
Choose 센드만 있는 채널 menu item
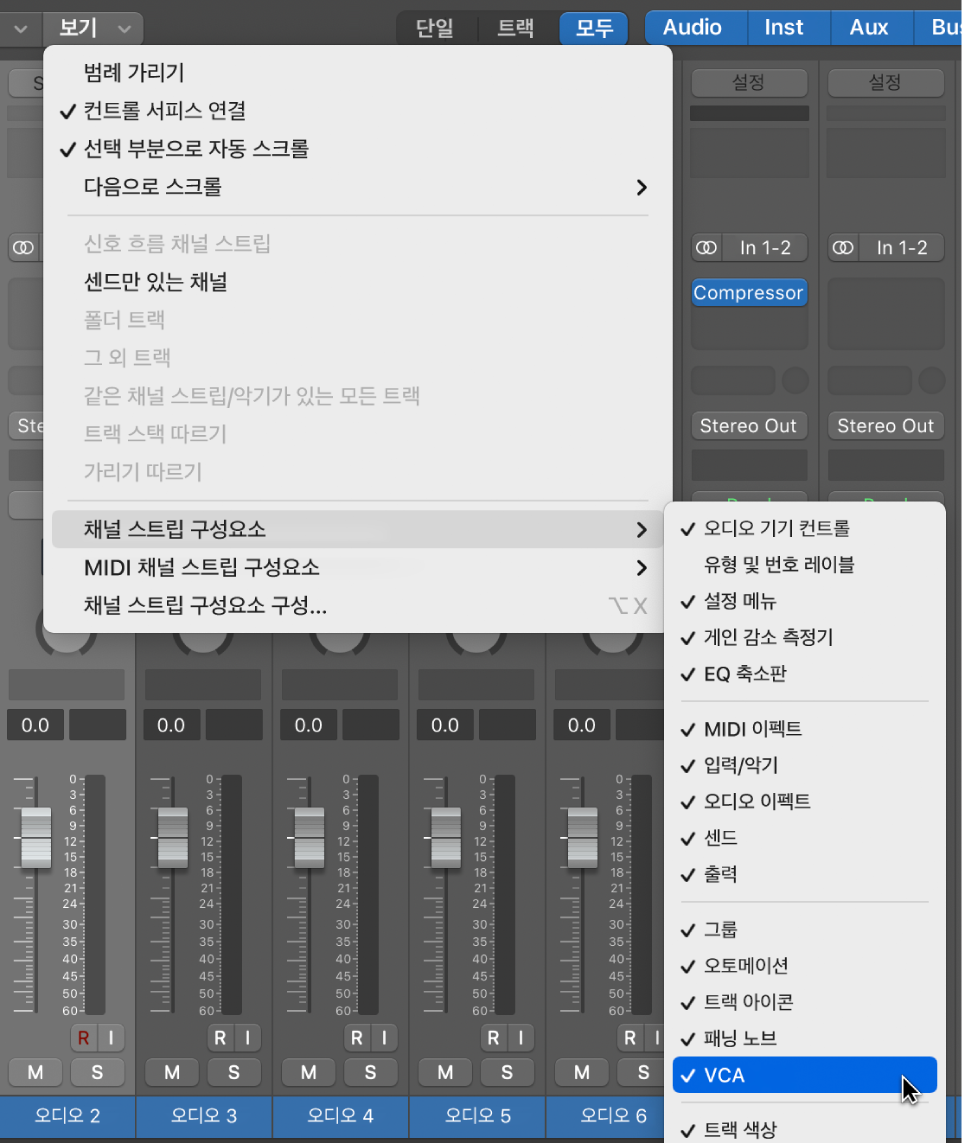(x=357, y=282)
